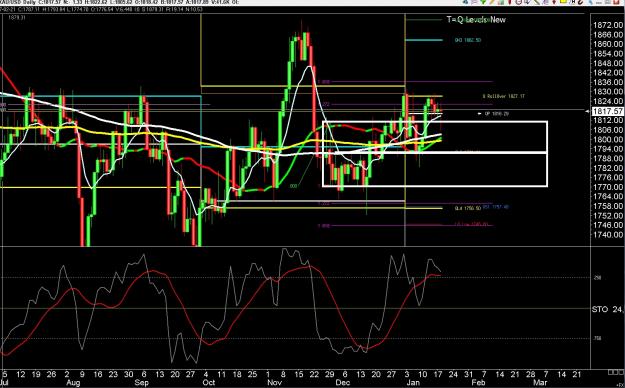
Task: Click the 1800.00 price axis label
Action: tap(608, 139)
